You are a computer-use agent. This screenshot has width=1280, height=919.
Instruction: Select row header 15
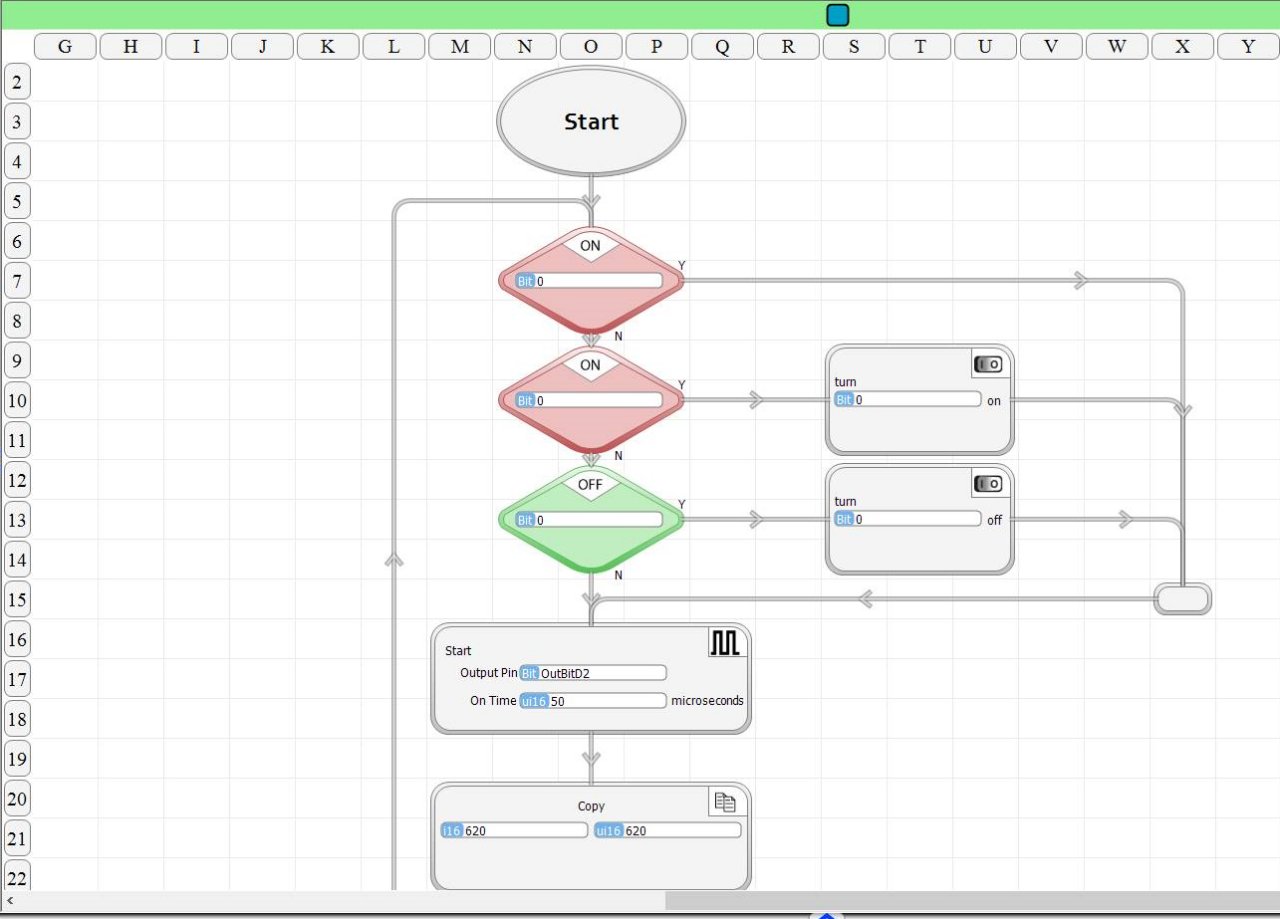click(17, 600)
